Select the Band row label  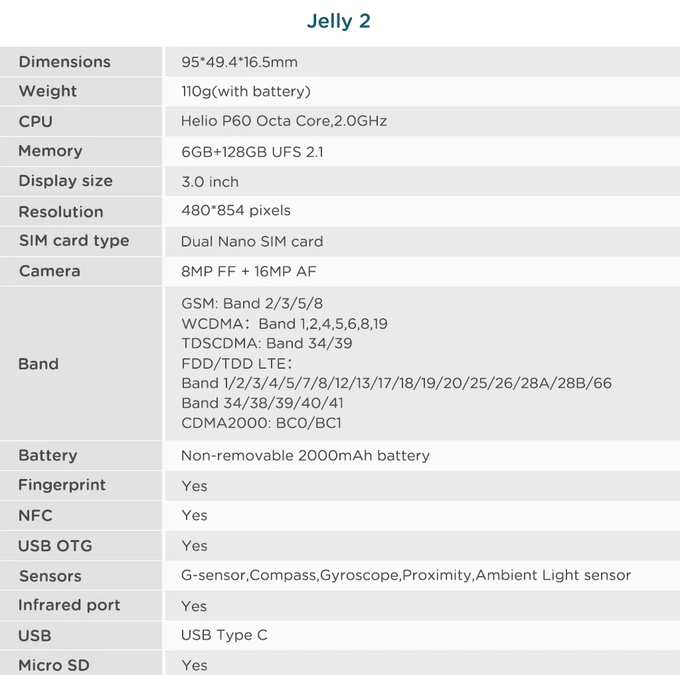[38, 364]
